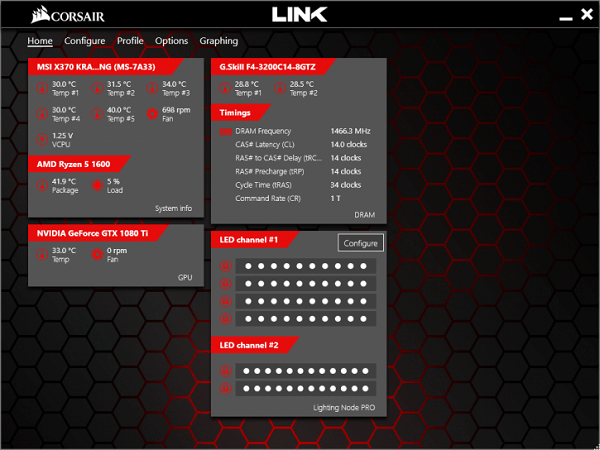Minimize the Corsair Link window
The height and width of the screenshot is (450, 600).
point(566,18)
